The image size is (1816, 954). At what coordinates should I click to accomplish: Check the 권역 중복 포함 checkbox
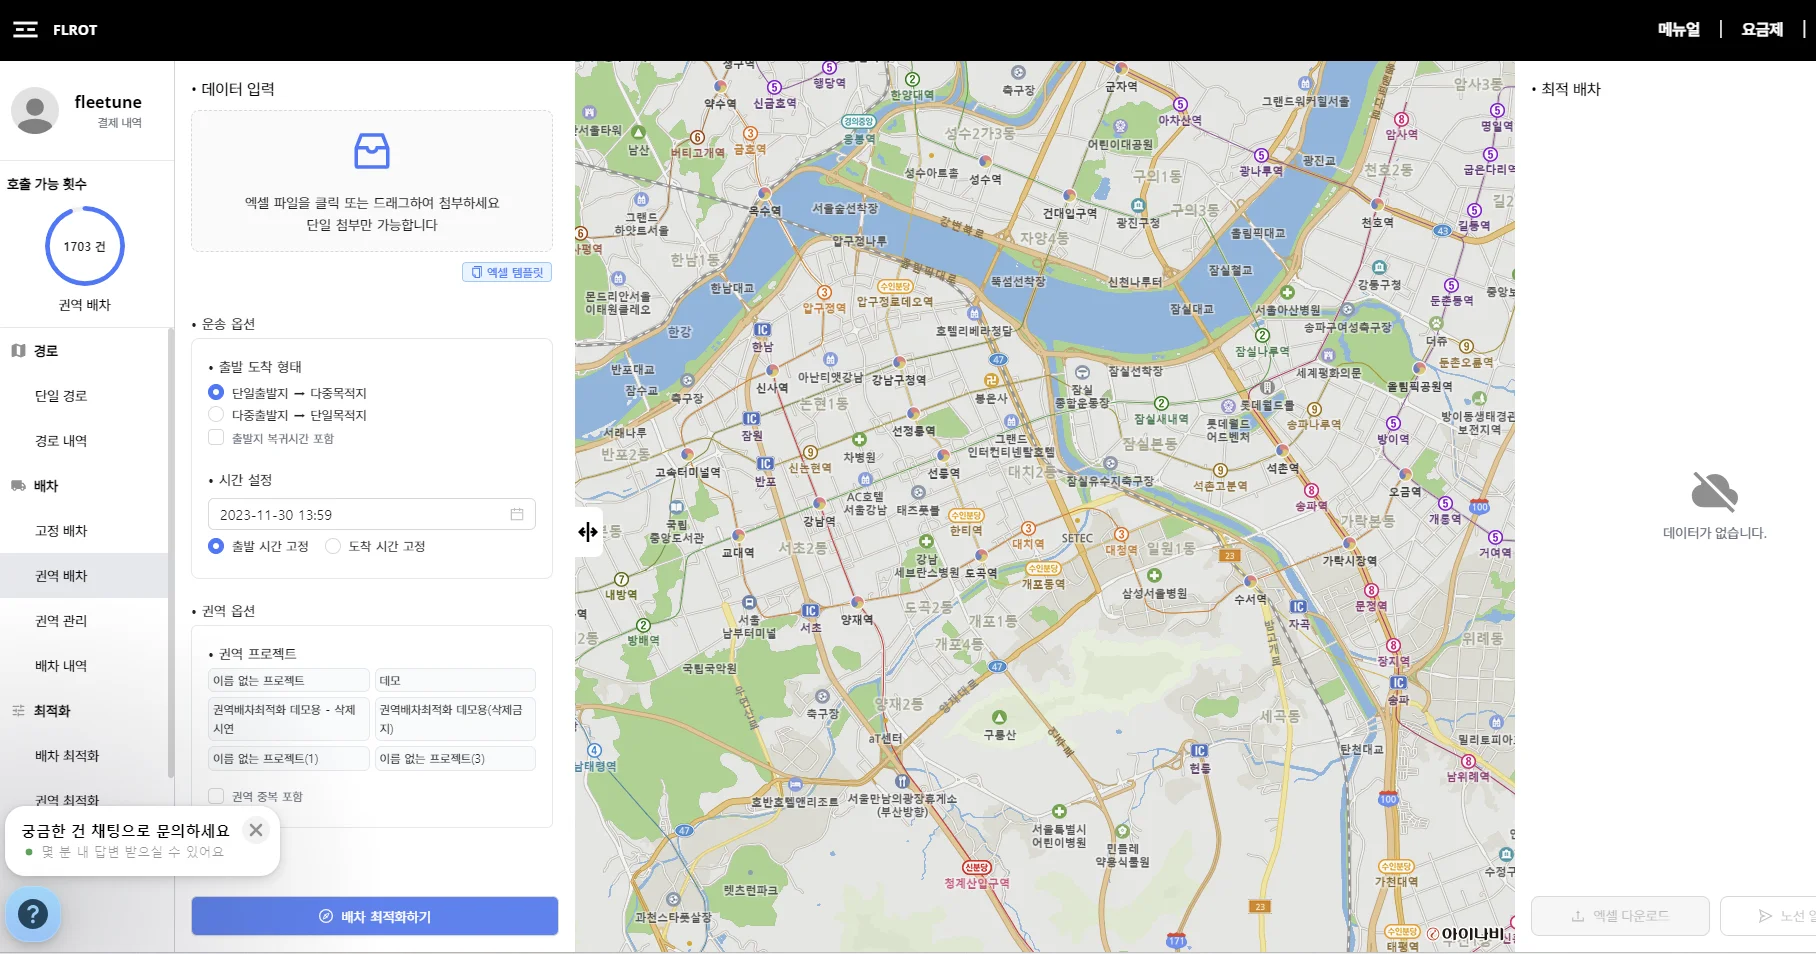(x=216, y=796)
